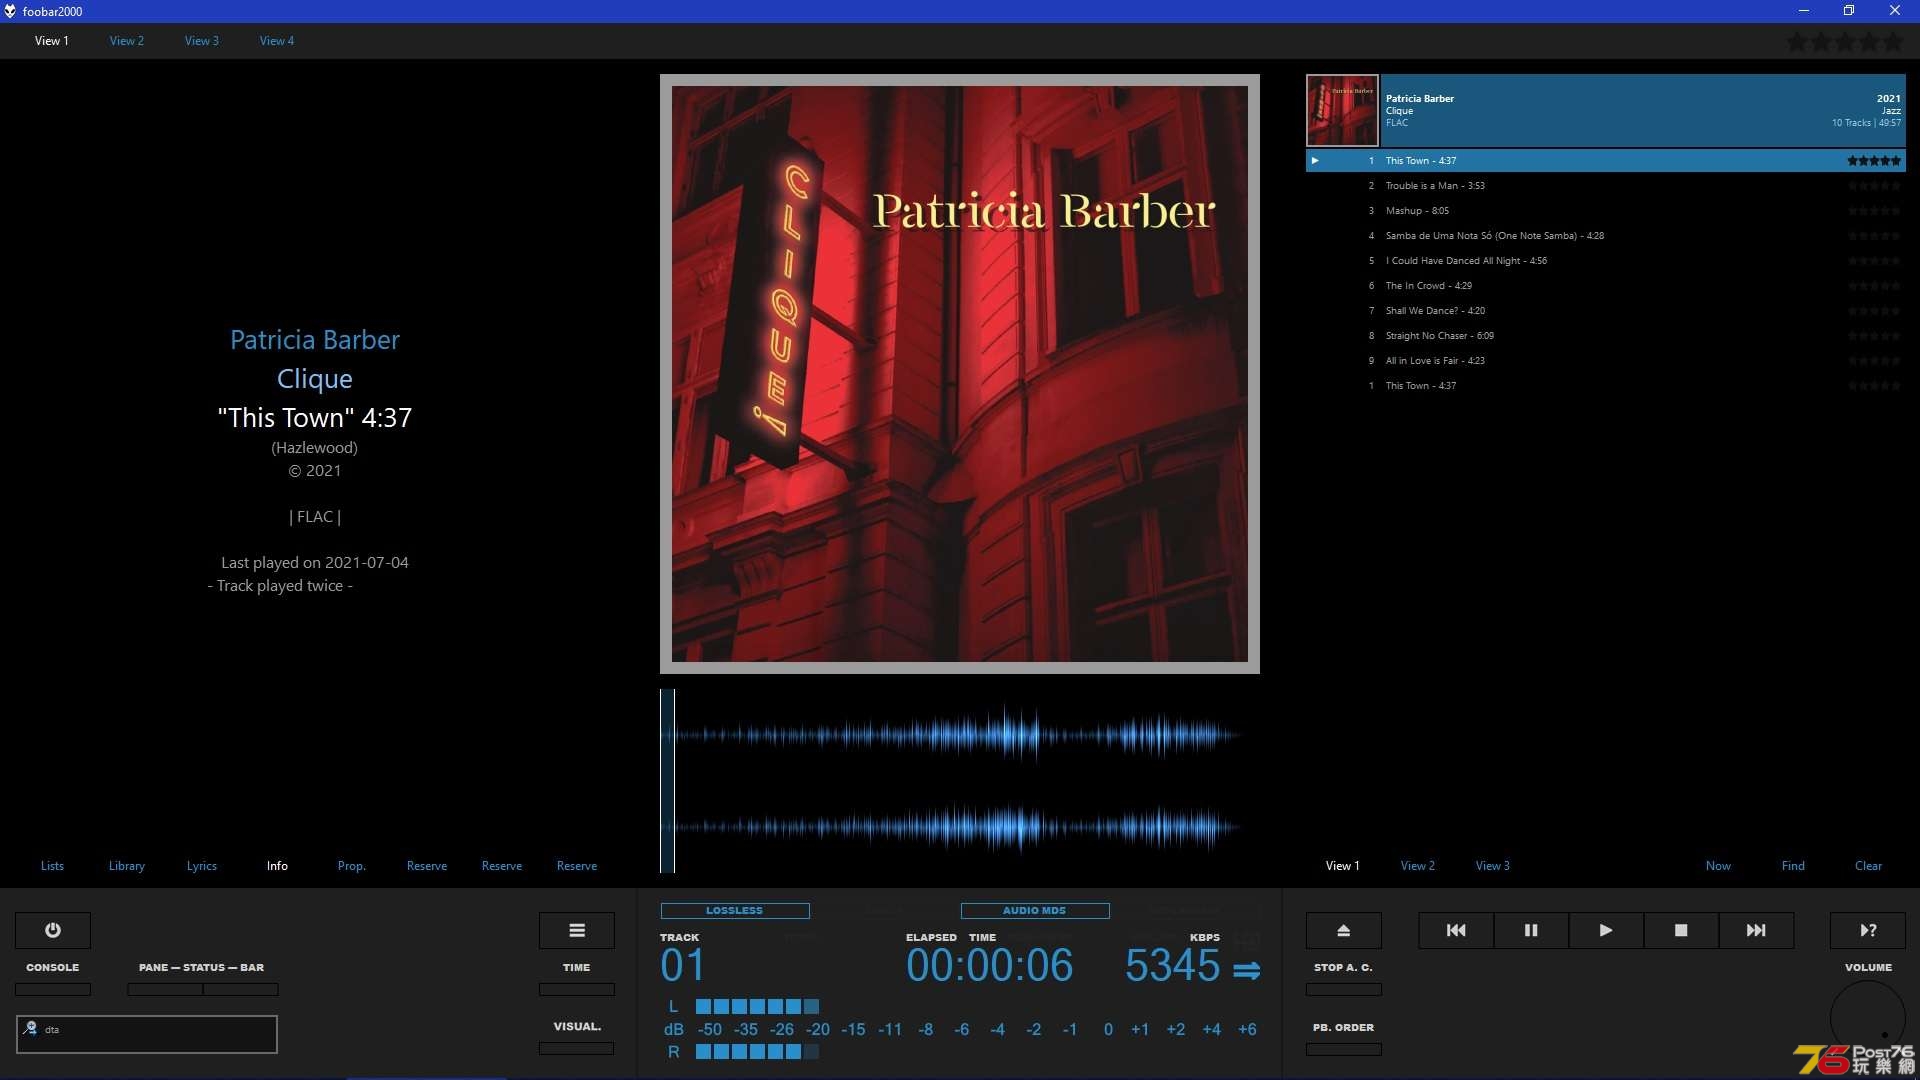Viewport: 1920px width, 1080px height.
Task: Click Now to jump to playing track
Action: click(x=1718, y=866)
